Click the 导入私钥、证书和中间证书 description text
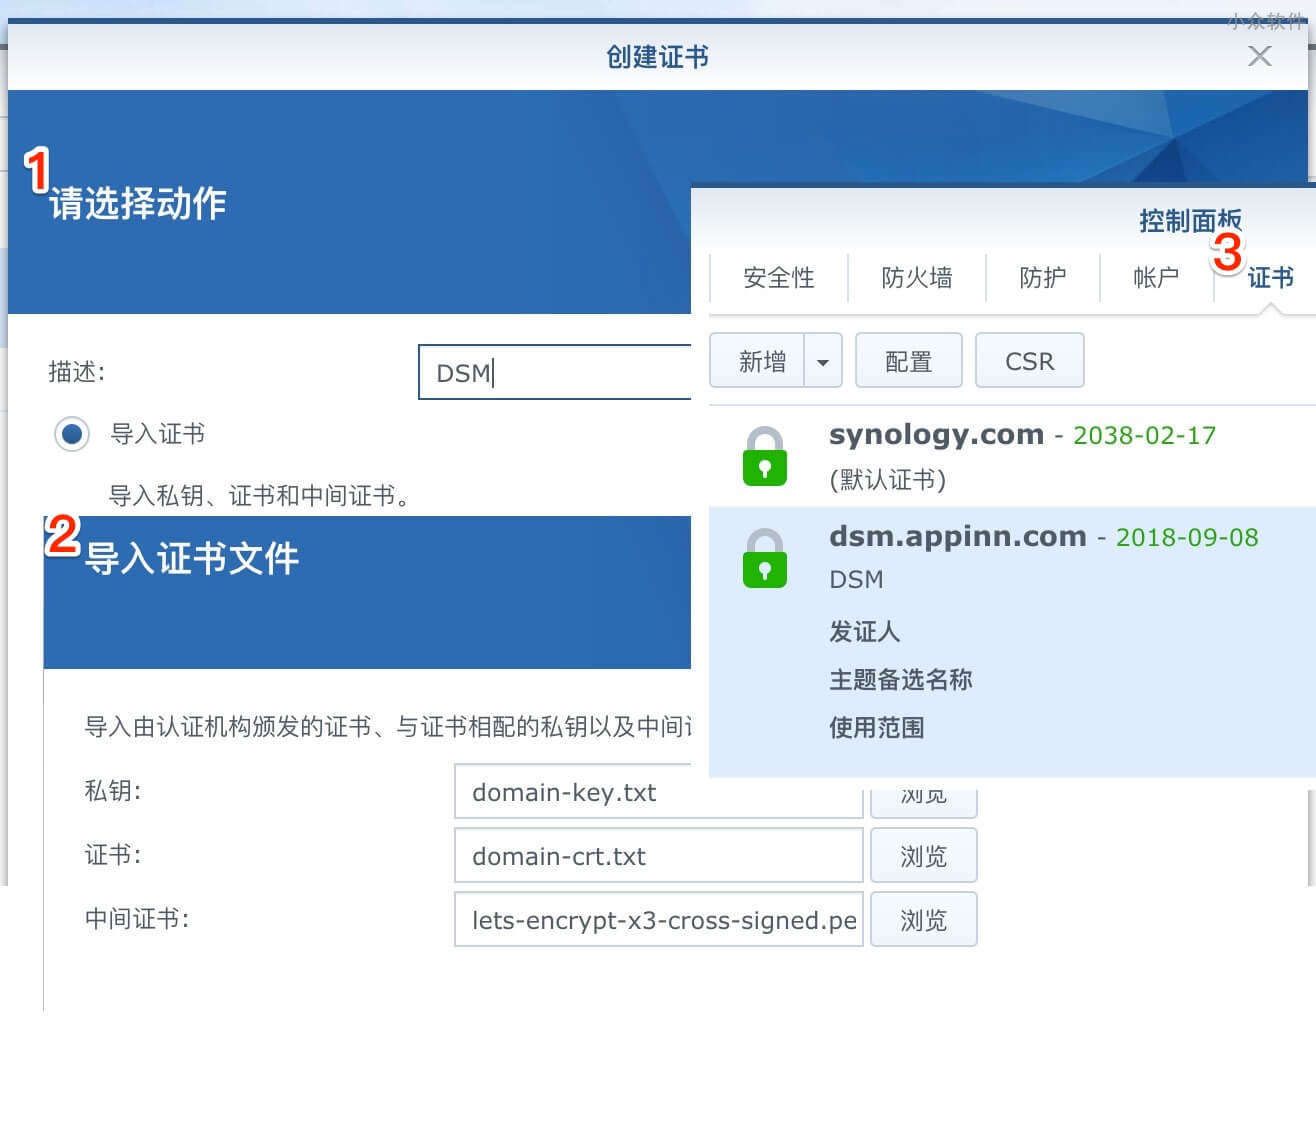 [259, 496]
